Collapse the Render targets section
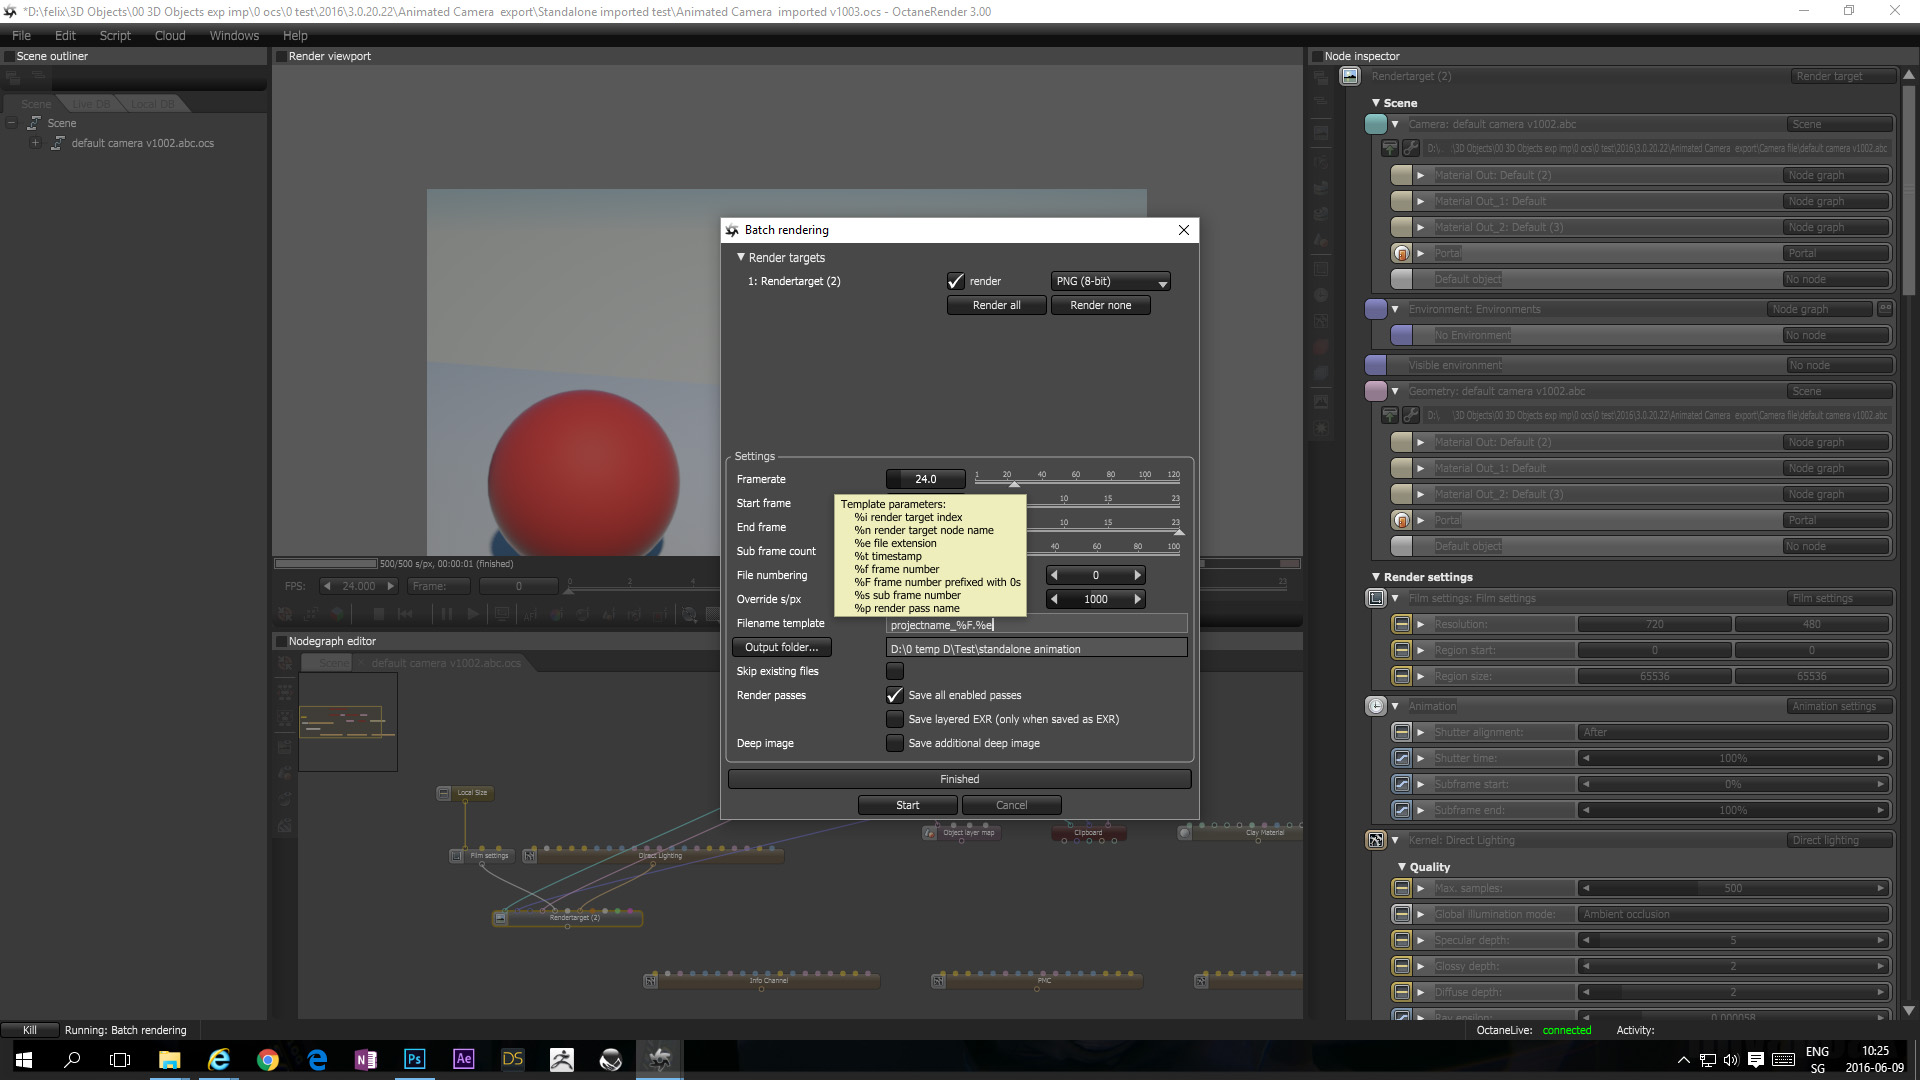1920x1080 pixels. (x=741, y=257)
